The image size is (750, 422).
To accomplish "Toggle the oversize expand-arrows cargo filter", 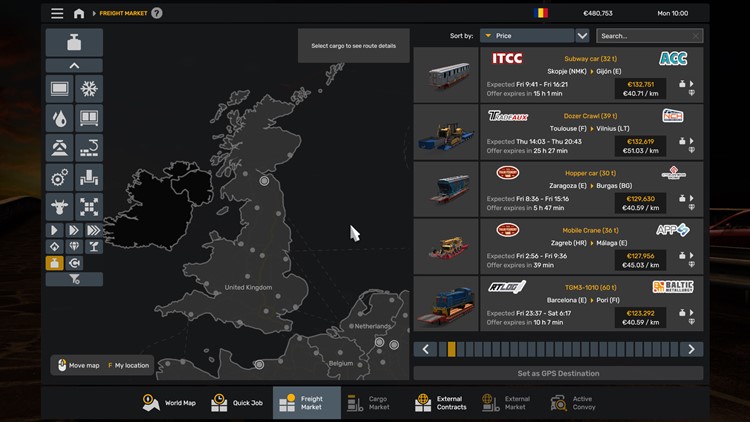I will tap(89, 207).
